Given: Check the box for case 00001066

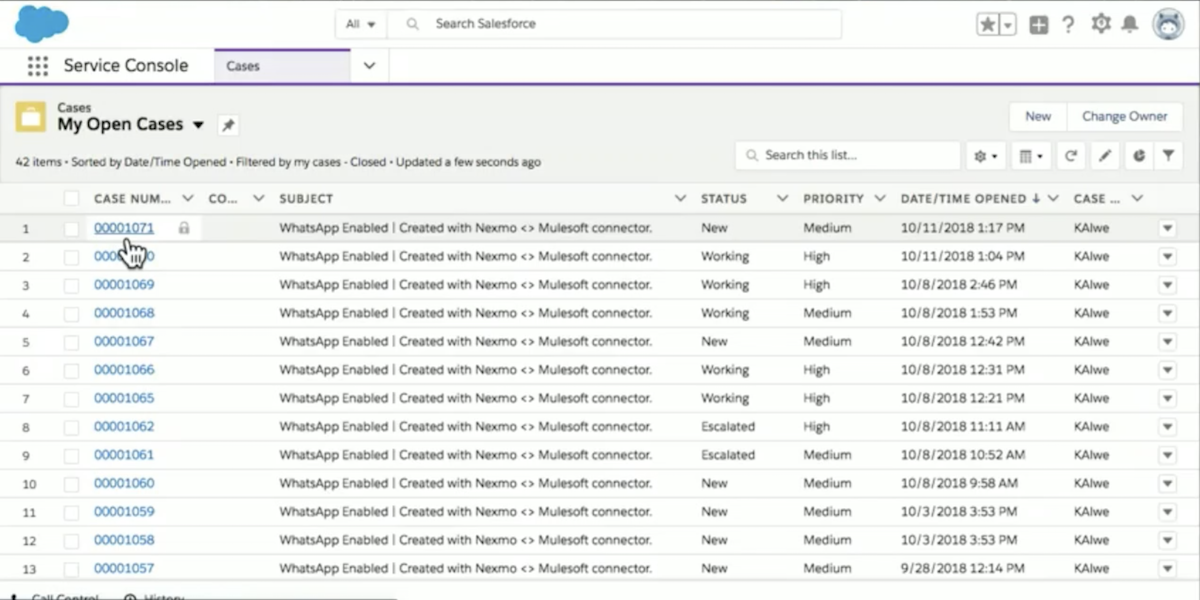Looking at the screenshot, I should pos(71,370).
